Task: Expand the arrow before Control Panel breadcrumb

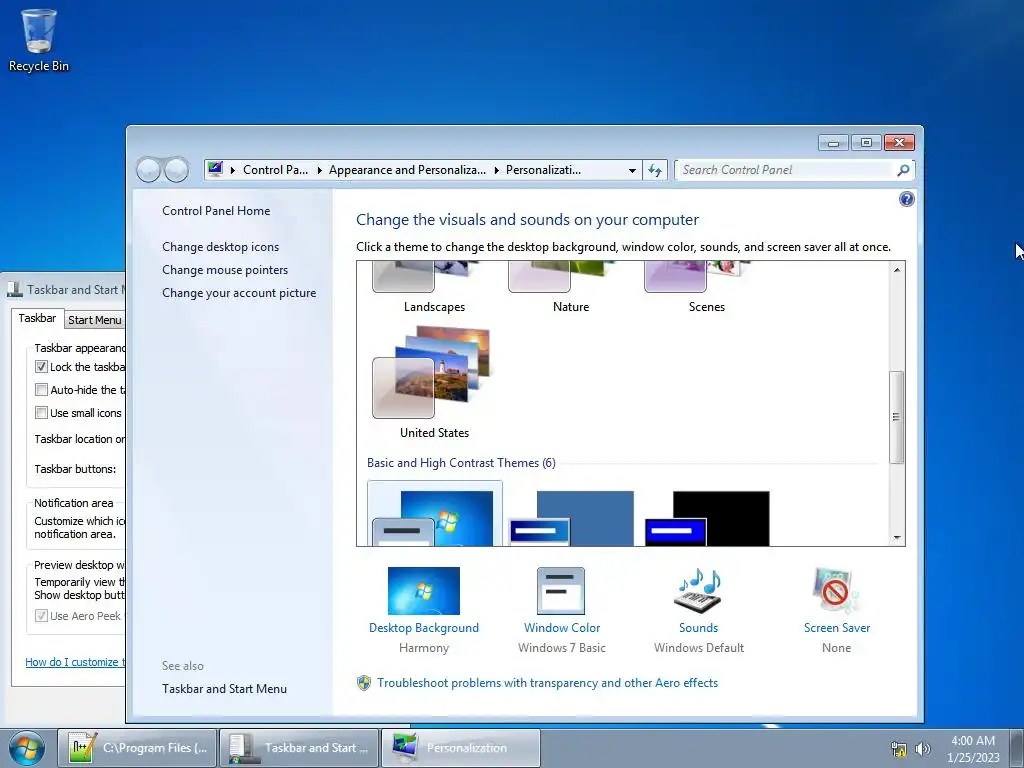Action: (232, 170)
